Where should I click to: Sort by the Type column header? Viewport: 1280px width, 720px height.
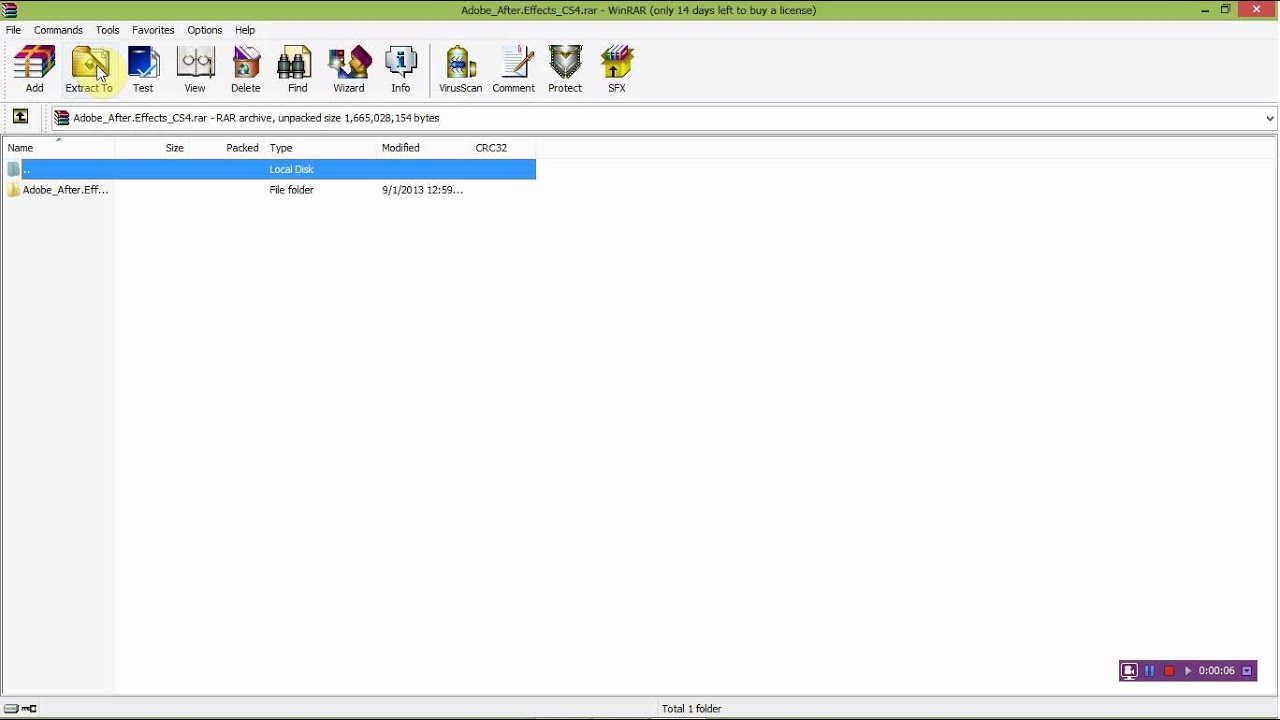(x=321, y=147)
